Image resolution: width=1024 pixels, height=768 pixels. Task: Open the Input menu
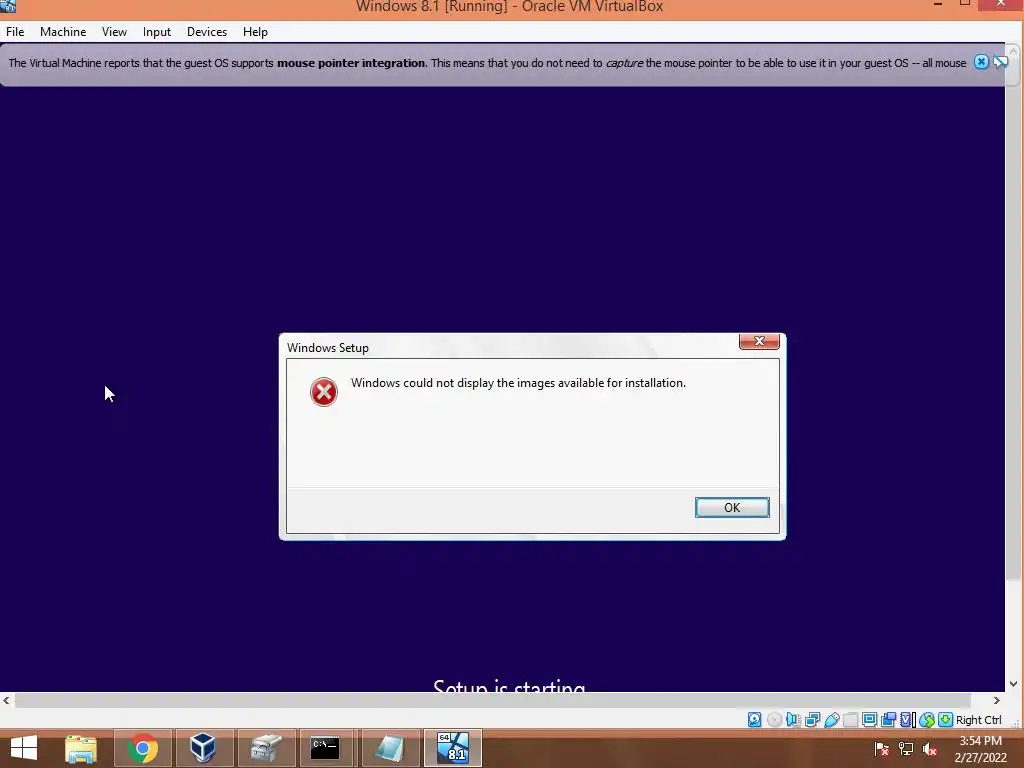pos(157,31)
